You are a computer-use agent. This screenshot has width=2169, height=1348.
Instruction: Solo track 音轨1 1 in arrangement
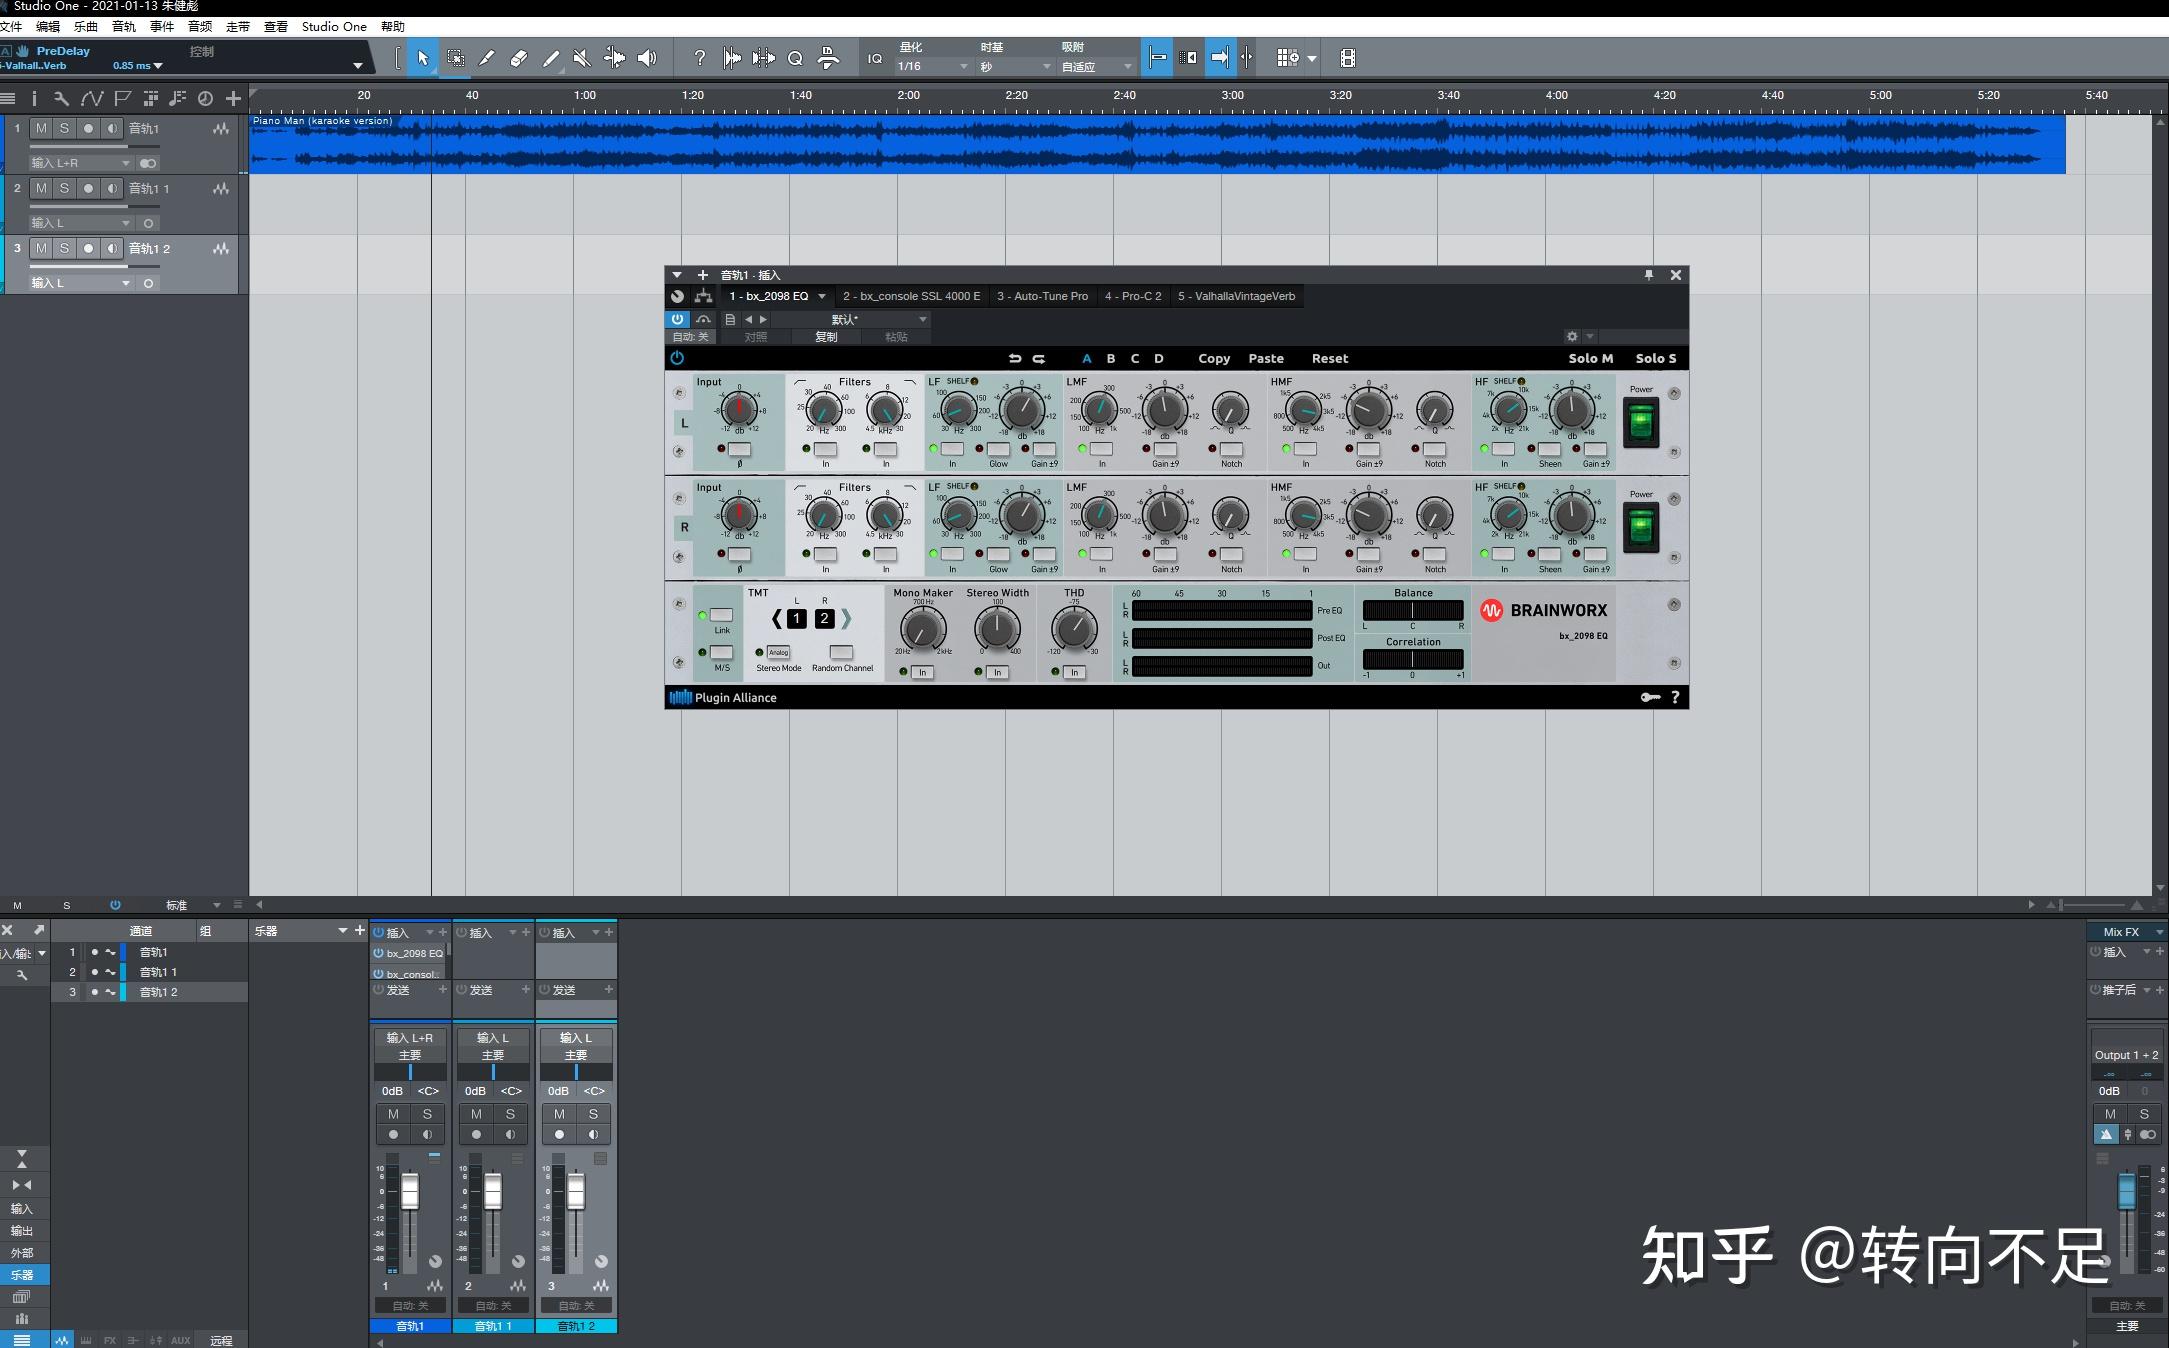tap(64, 188)
